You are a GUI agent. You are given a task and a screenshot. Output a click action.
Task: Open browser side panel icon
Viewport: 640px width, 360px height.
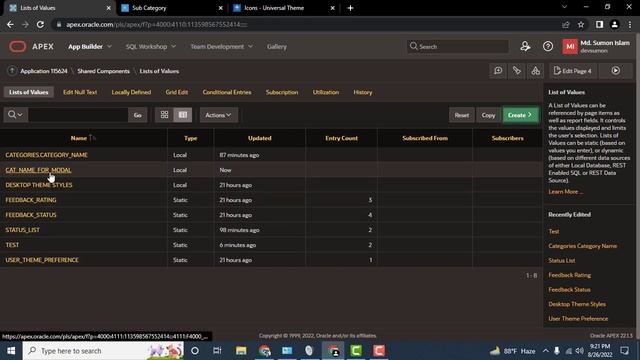click(x=599, y=24)
